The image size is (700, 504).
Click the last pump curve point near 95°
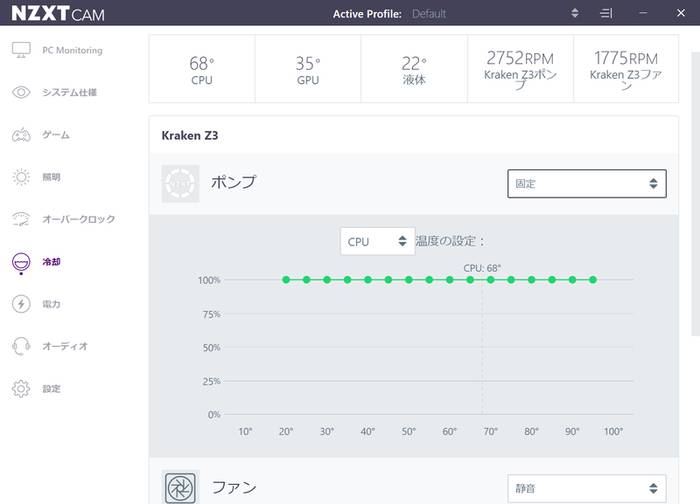click(x=593, y=280)
